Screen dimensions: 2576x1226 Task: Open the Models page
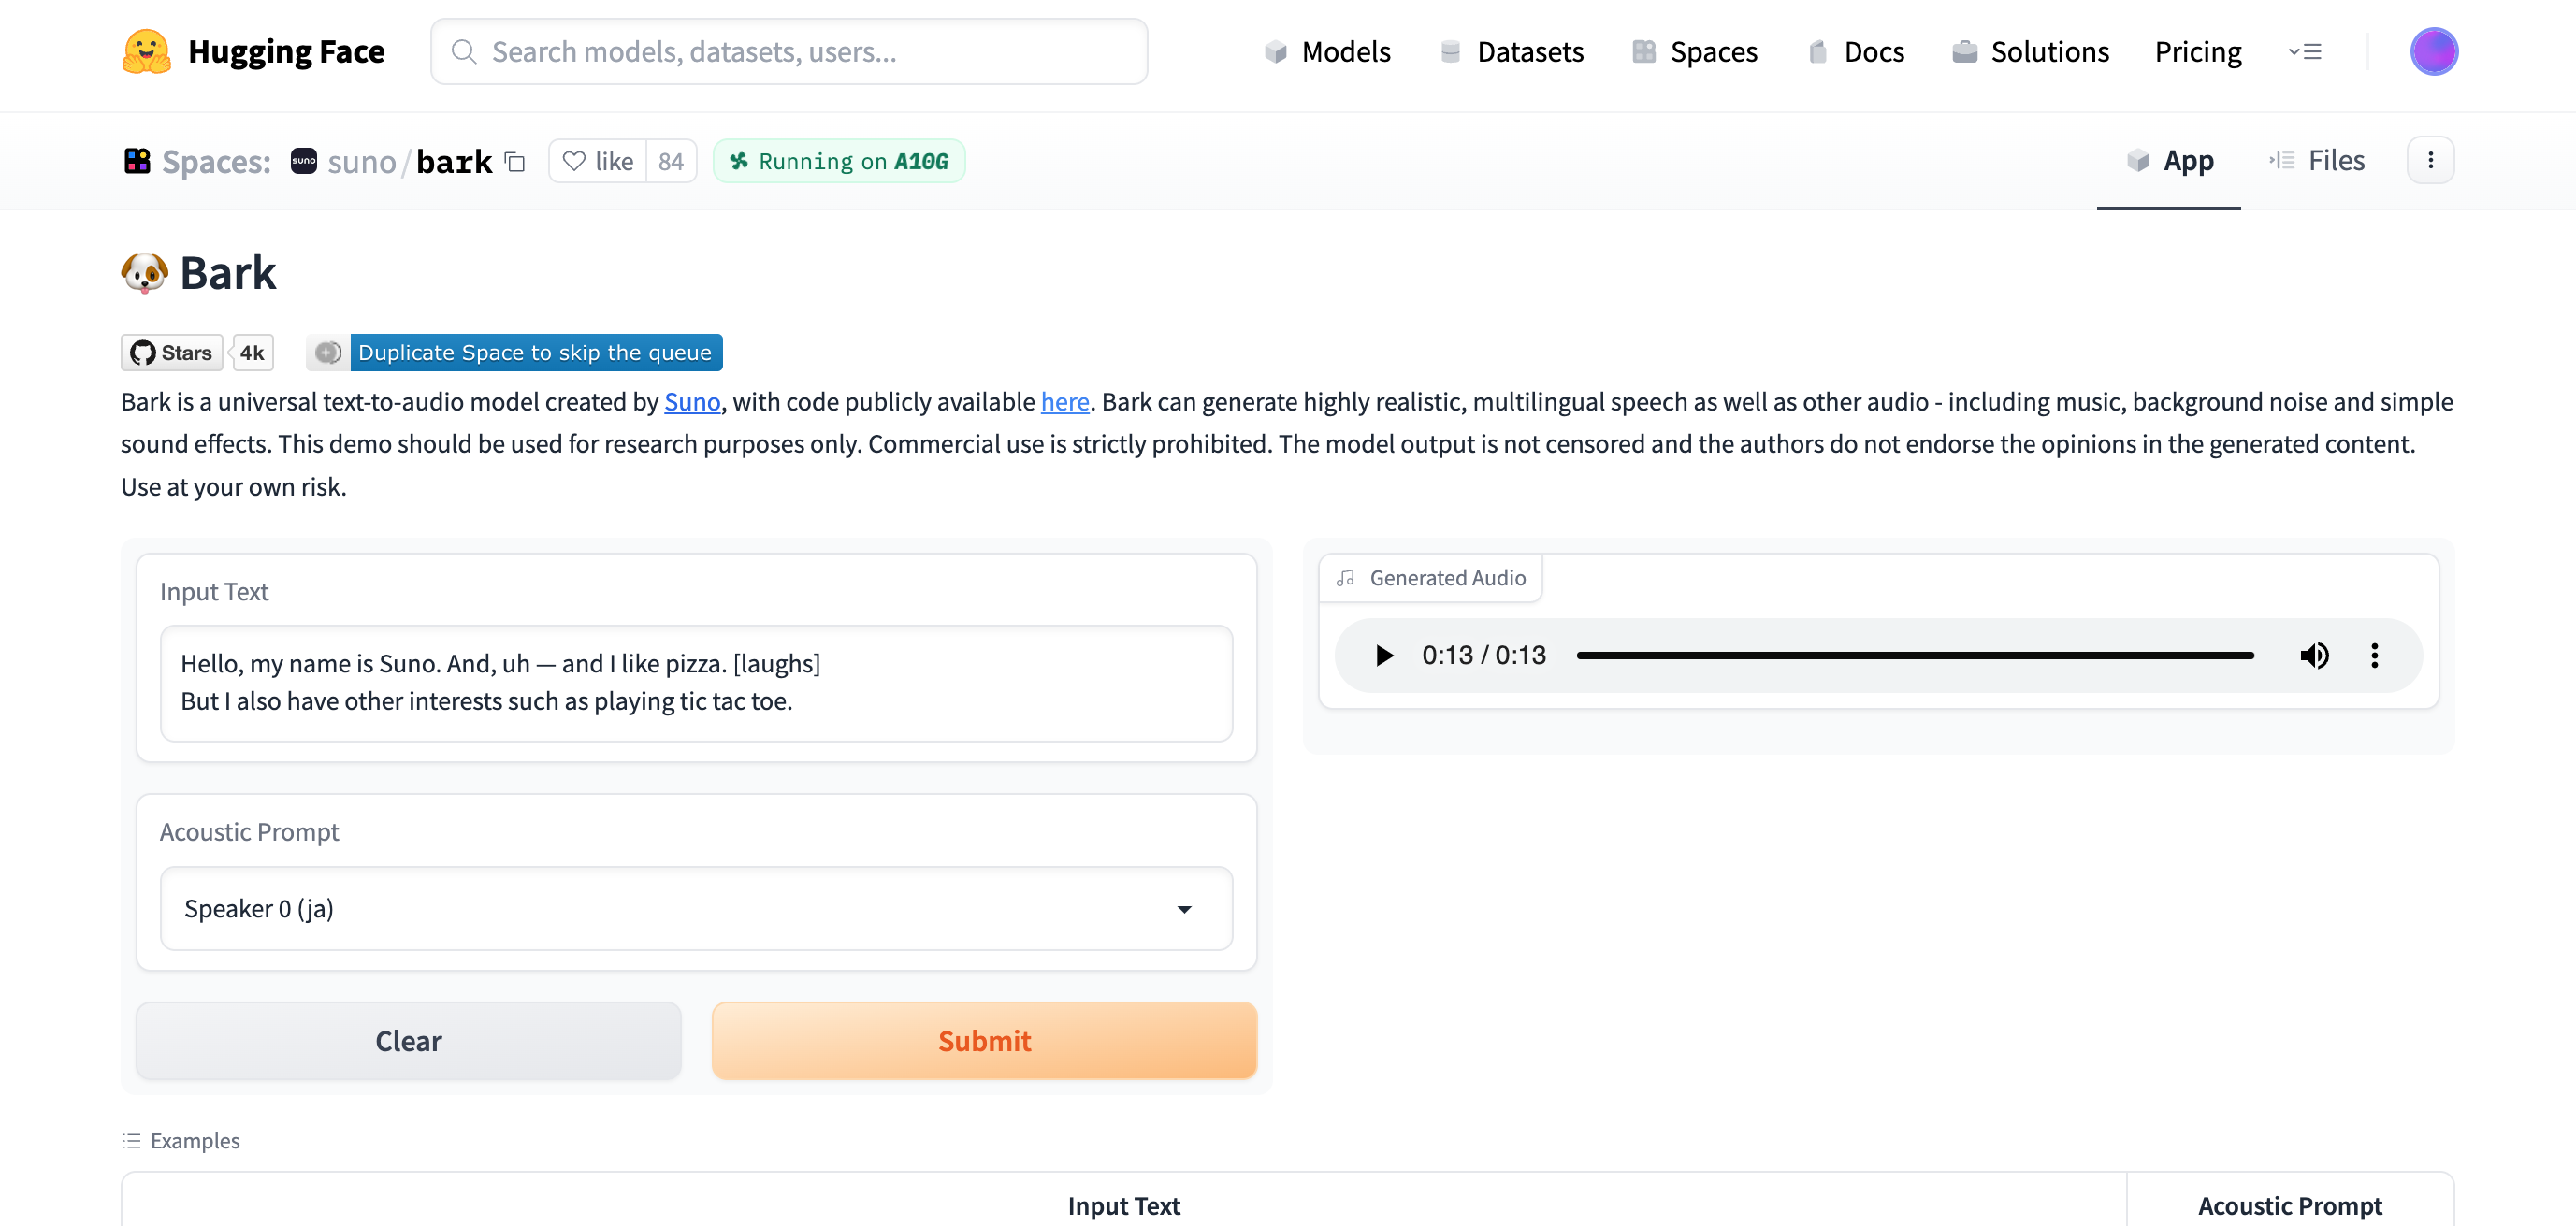point(1327,51)
